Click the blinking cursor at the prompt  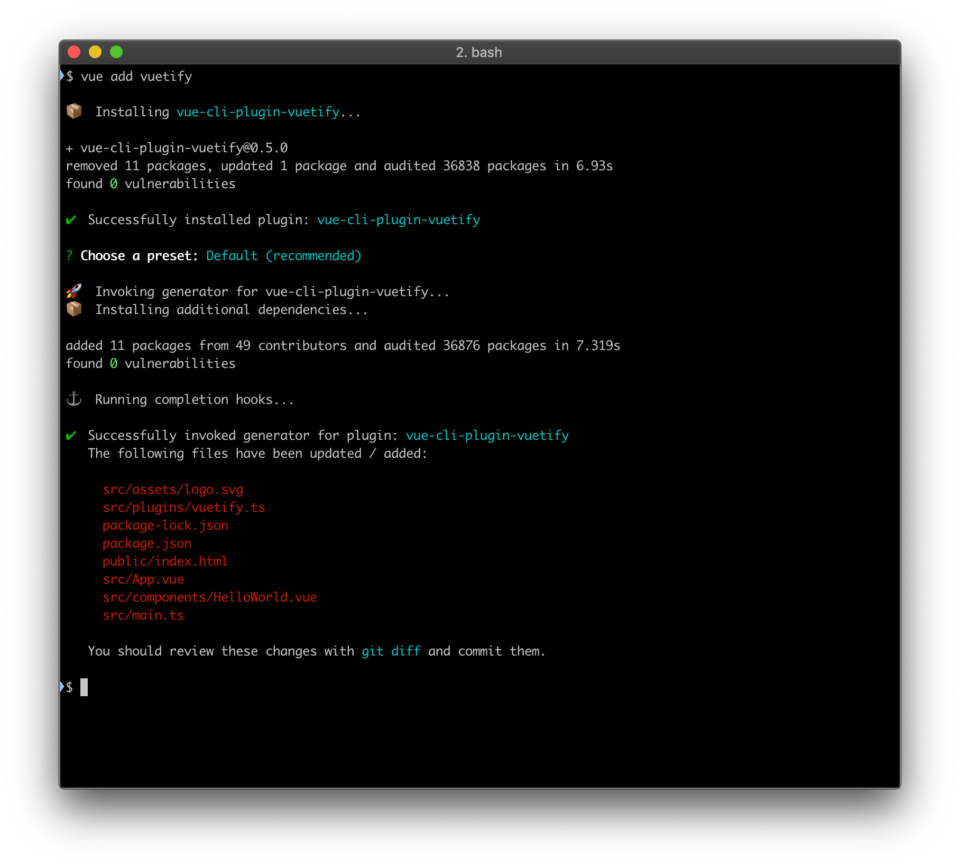pos(85,687)
